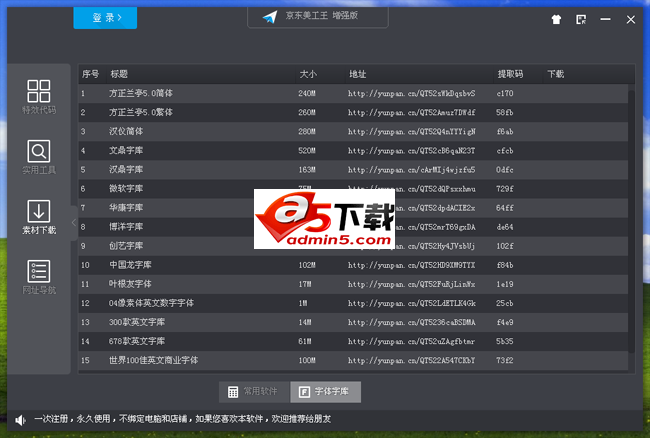Click the 京东美工王 增强版 title label
Screen dimensions: 650x438
point(322,16)
